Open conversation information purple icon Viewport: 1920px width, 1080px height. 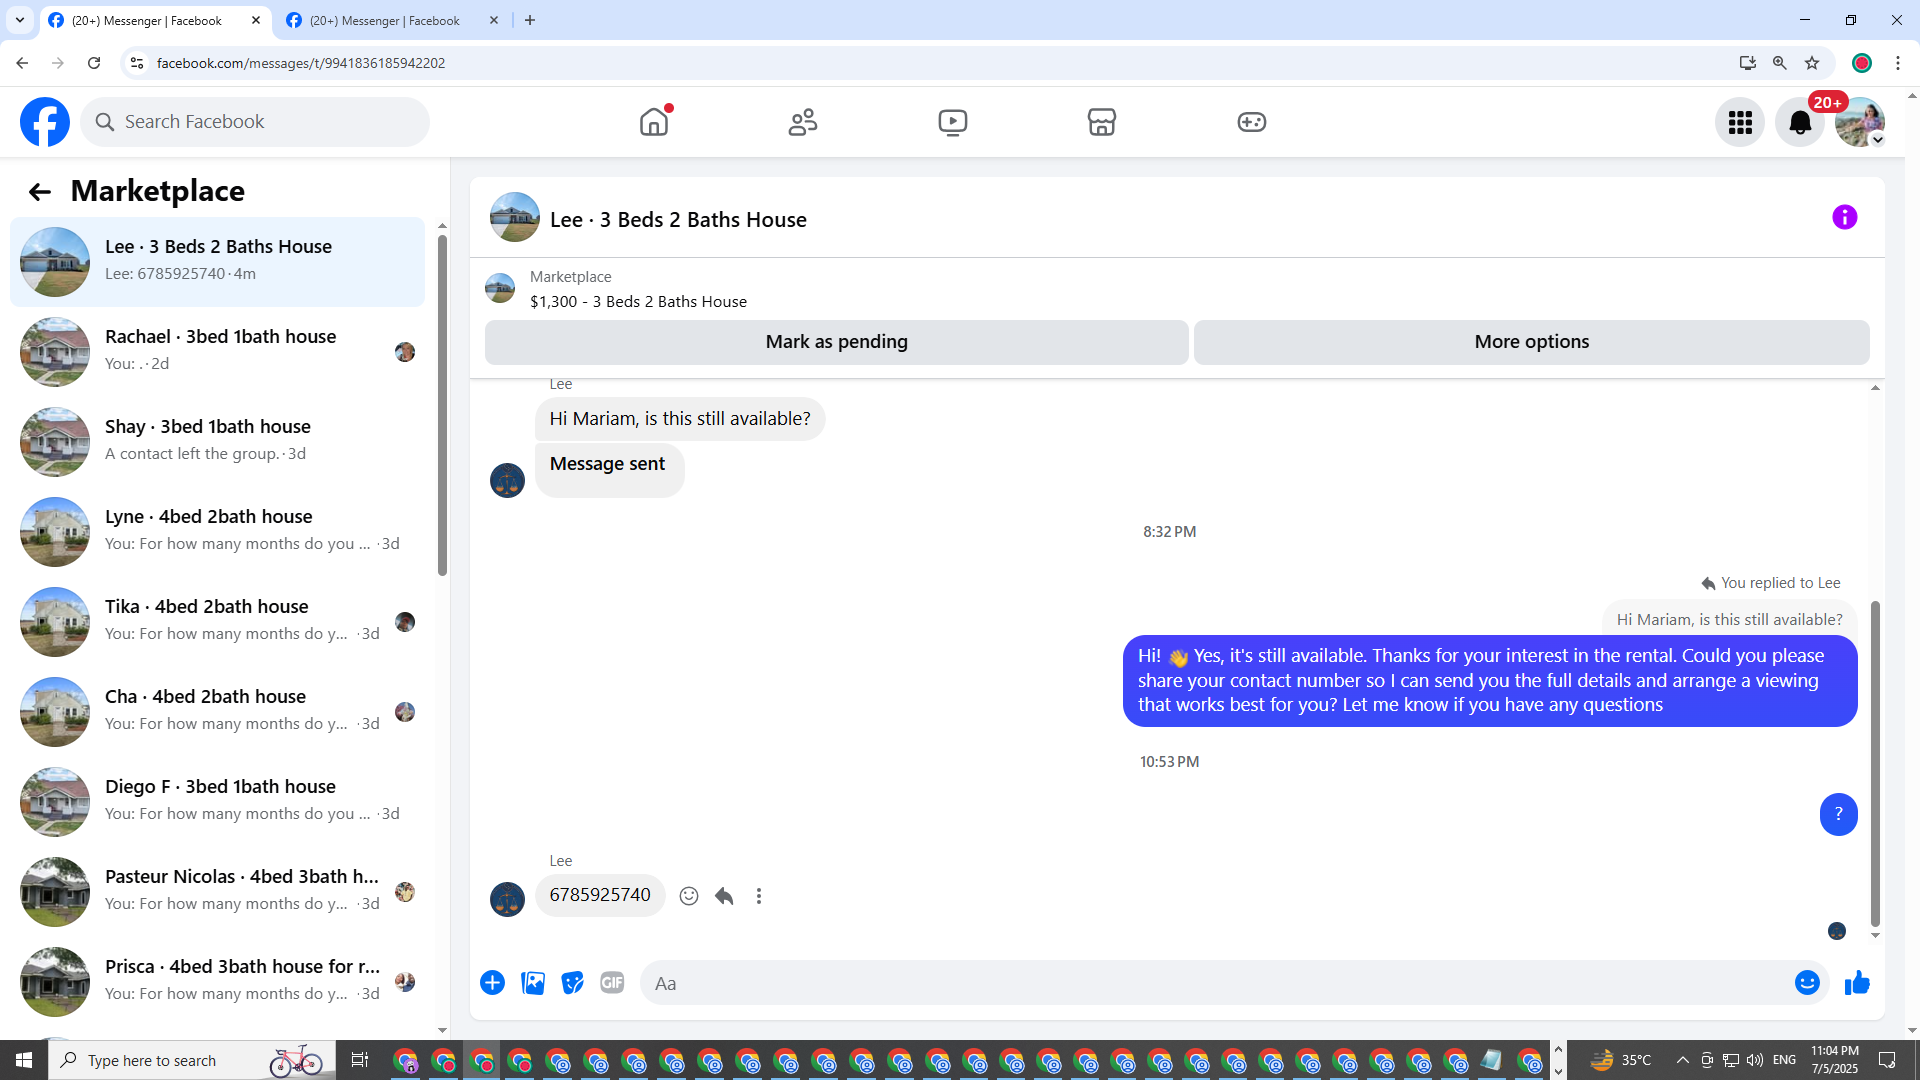[x=1844, y=217]
